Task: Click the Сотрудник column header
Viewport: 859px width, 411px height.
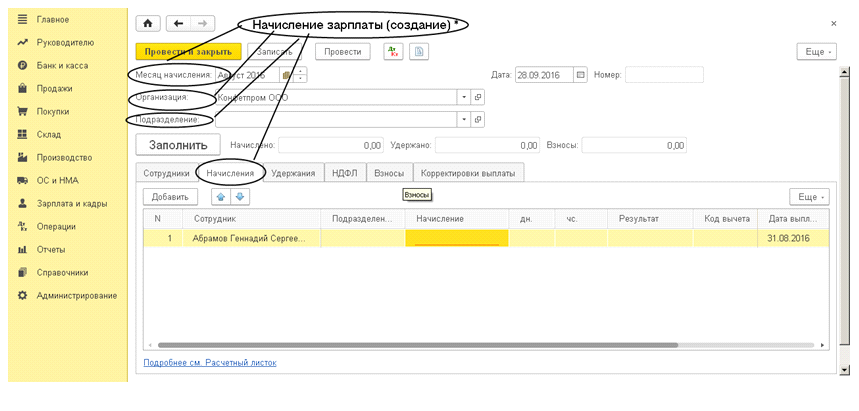Action: [251, 219]
